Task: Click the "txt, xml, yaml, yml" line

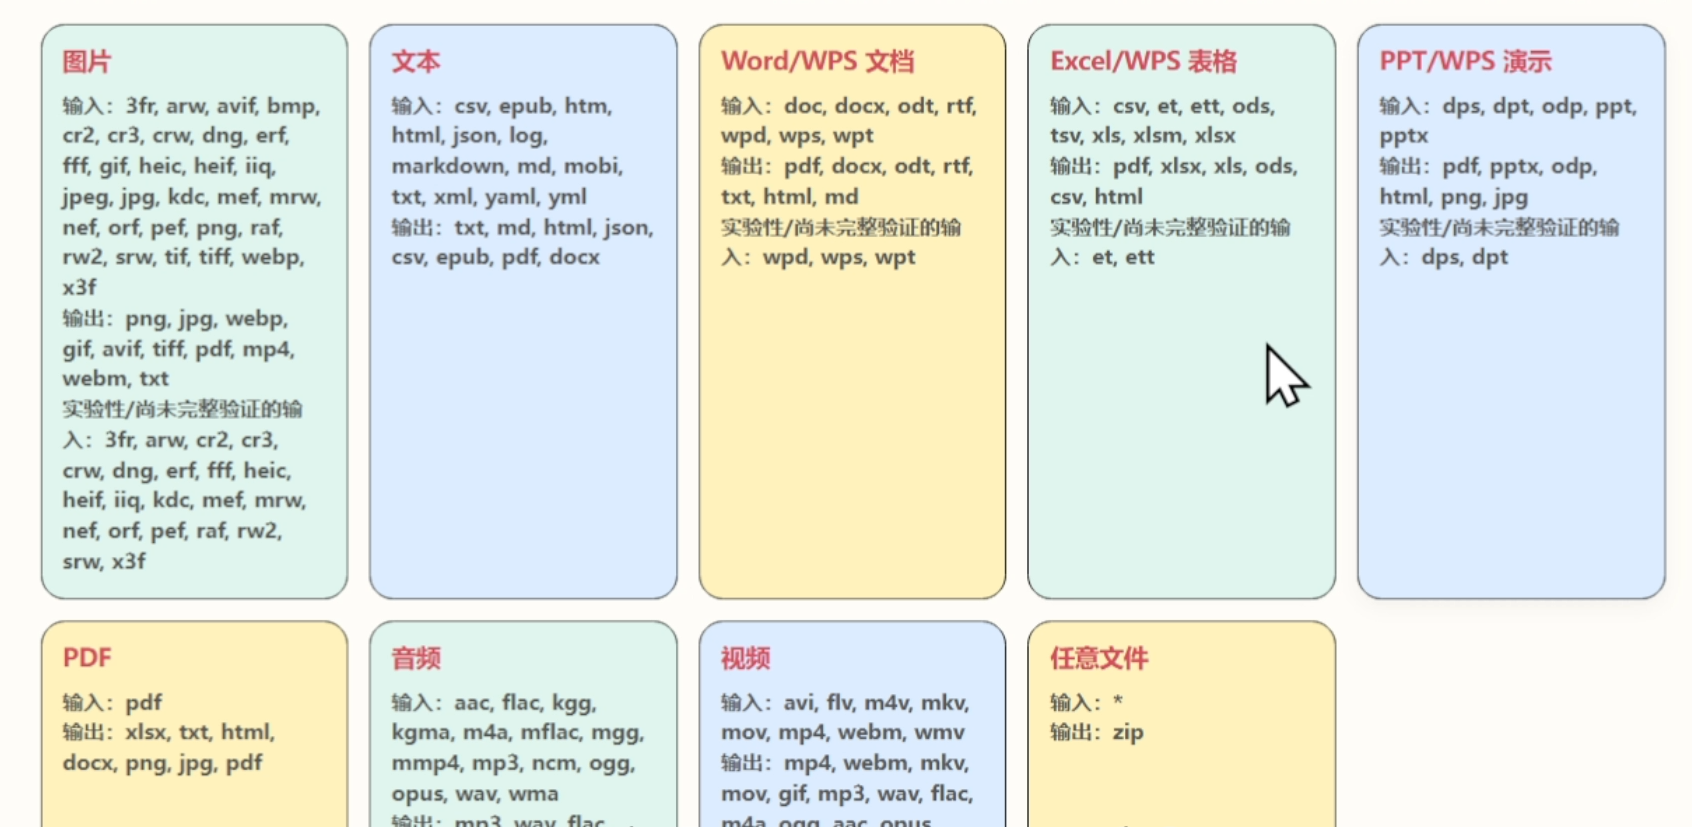Action: [x=489, y=197]
